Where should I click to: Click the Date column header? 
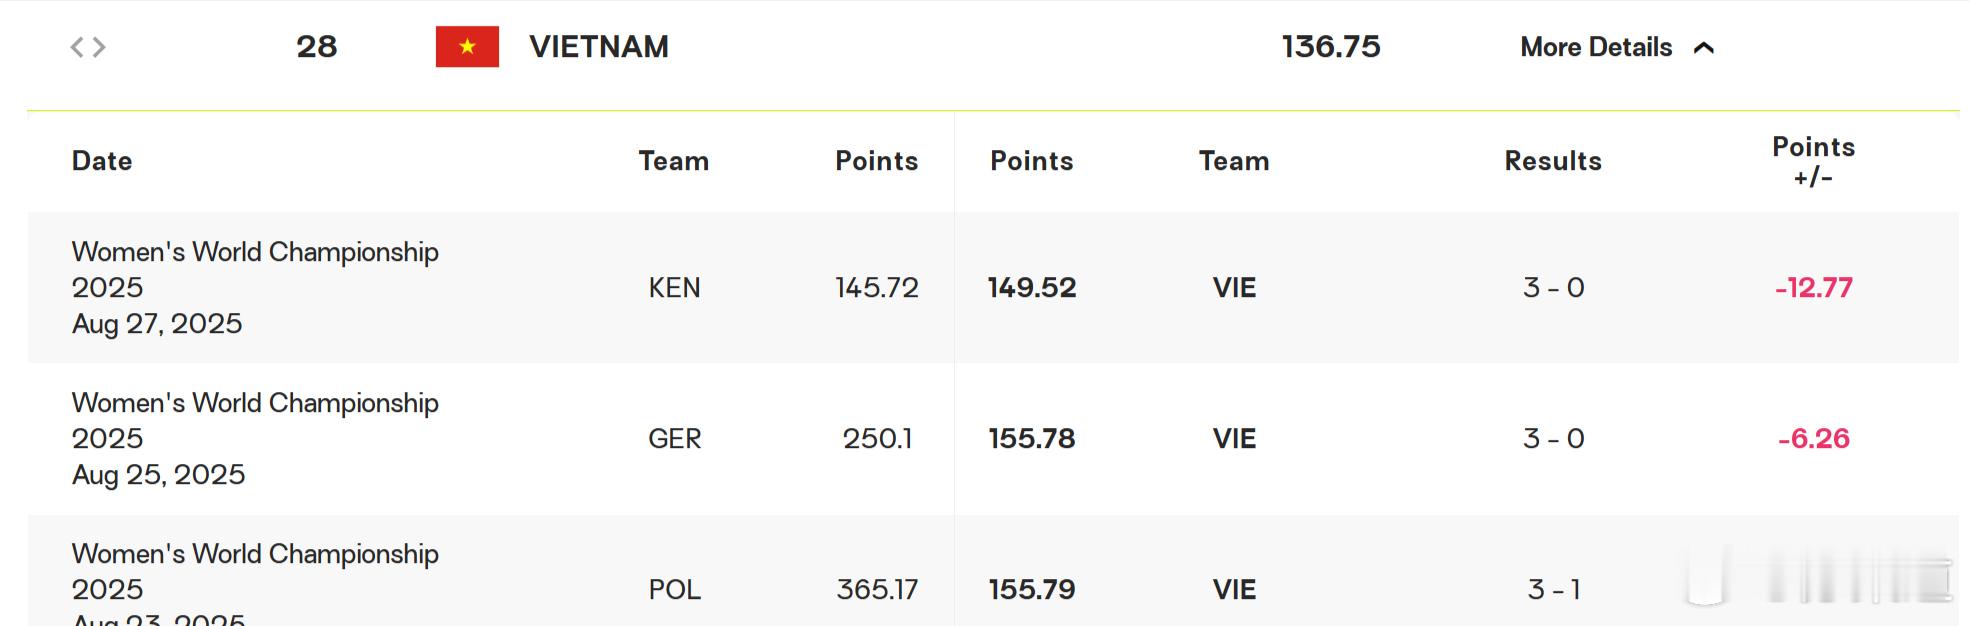[x=102, y=161]
